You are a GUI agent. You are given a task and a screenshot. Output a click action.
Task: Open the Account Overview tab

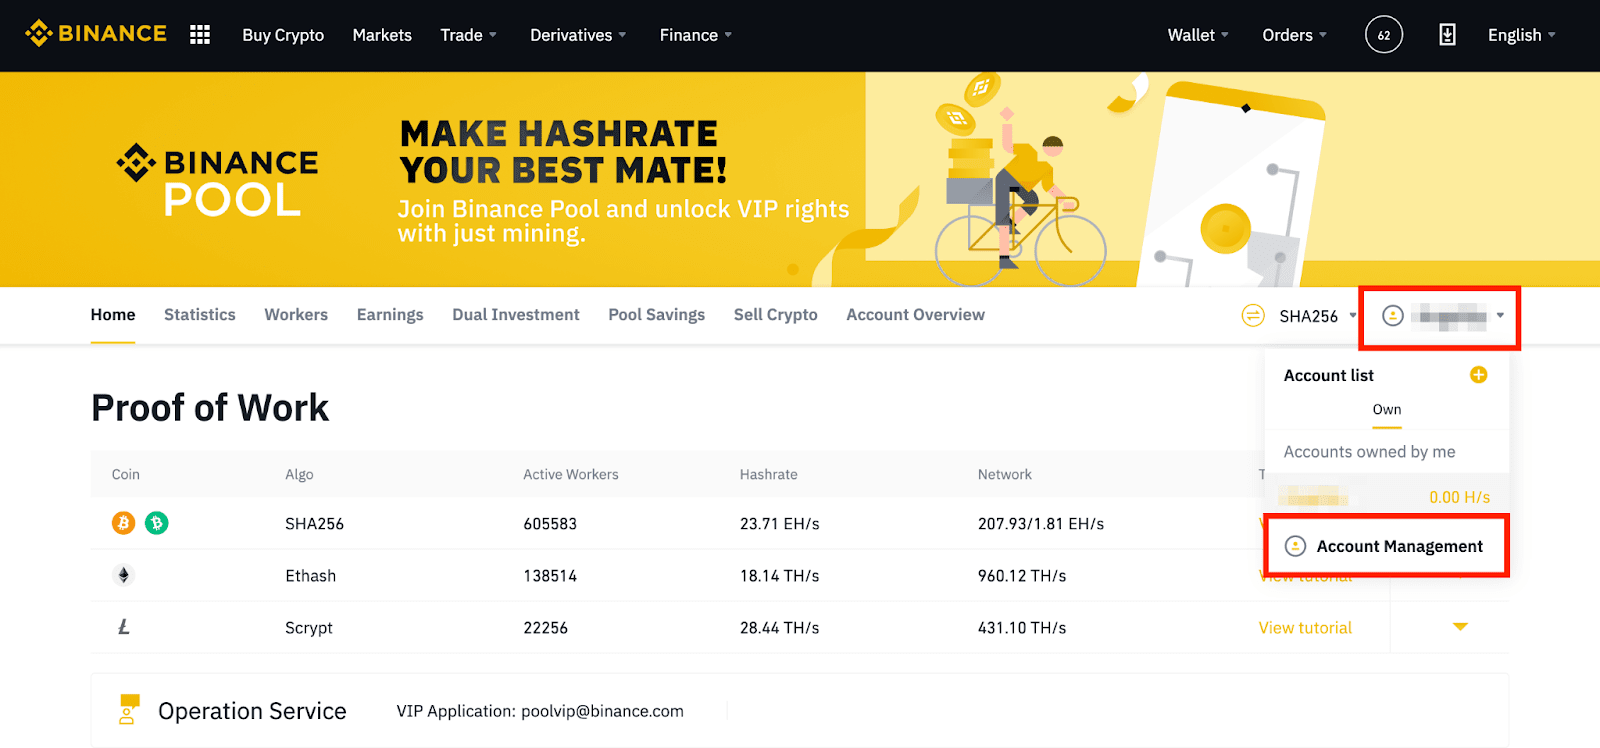tap(916, 315)
